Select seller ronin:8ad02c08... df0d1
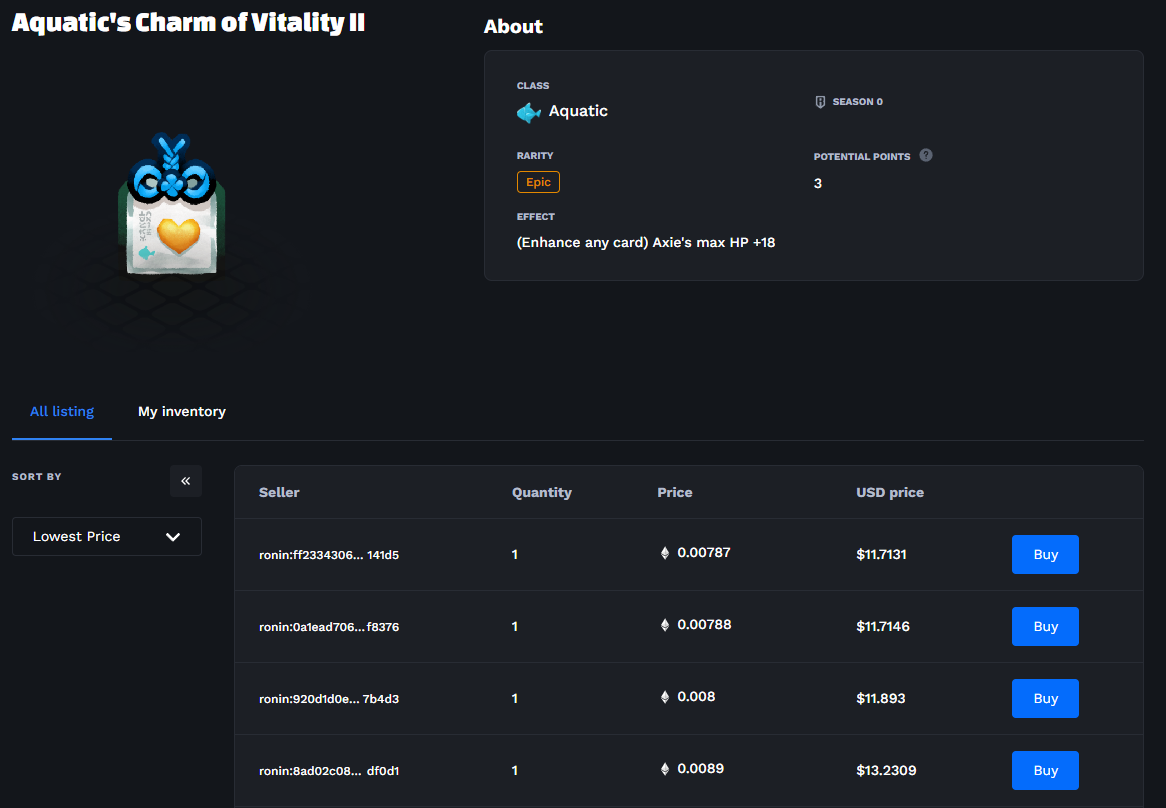 (329, 772)
